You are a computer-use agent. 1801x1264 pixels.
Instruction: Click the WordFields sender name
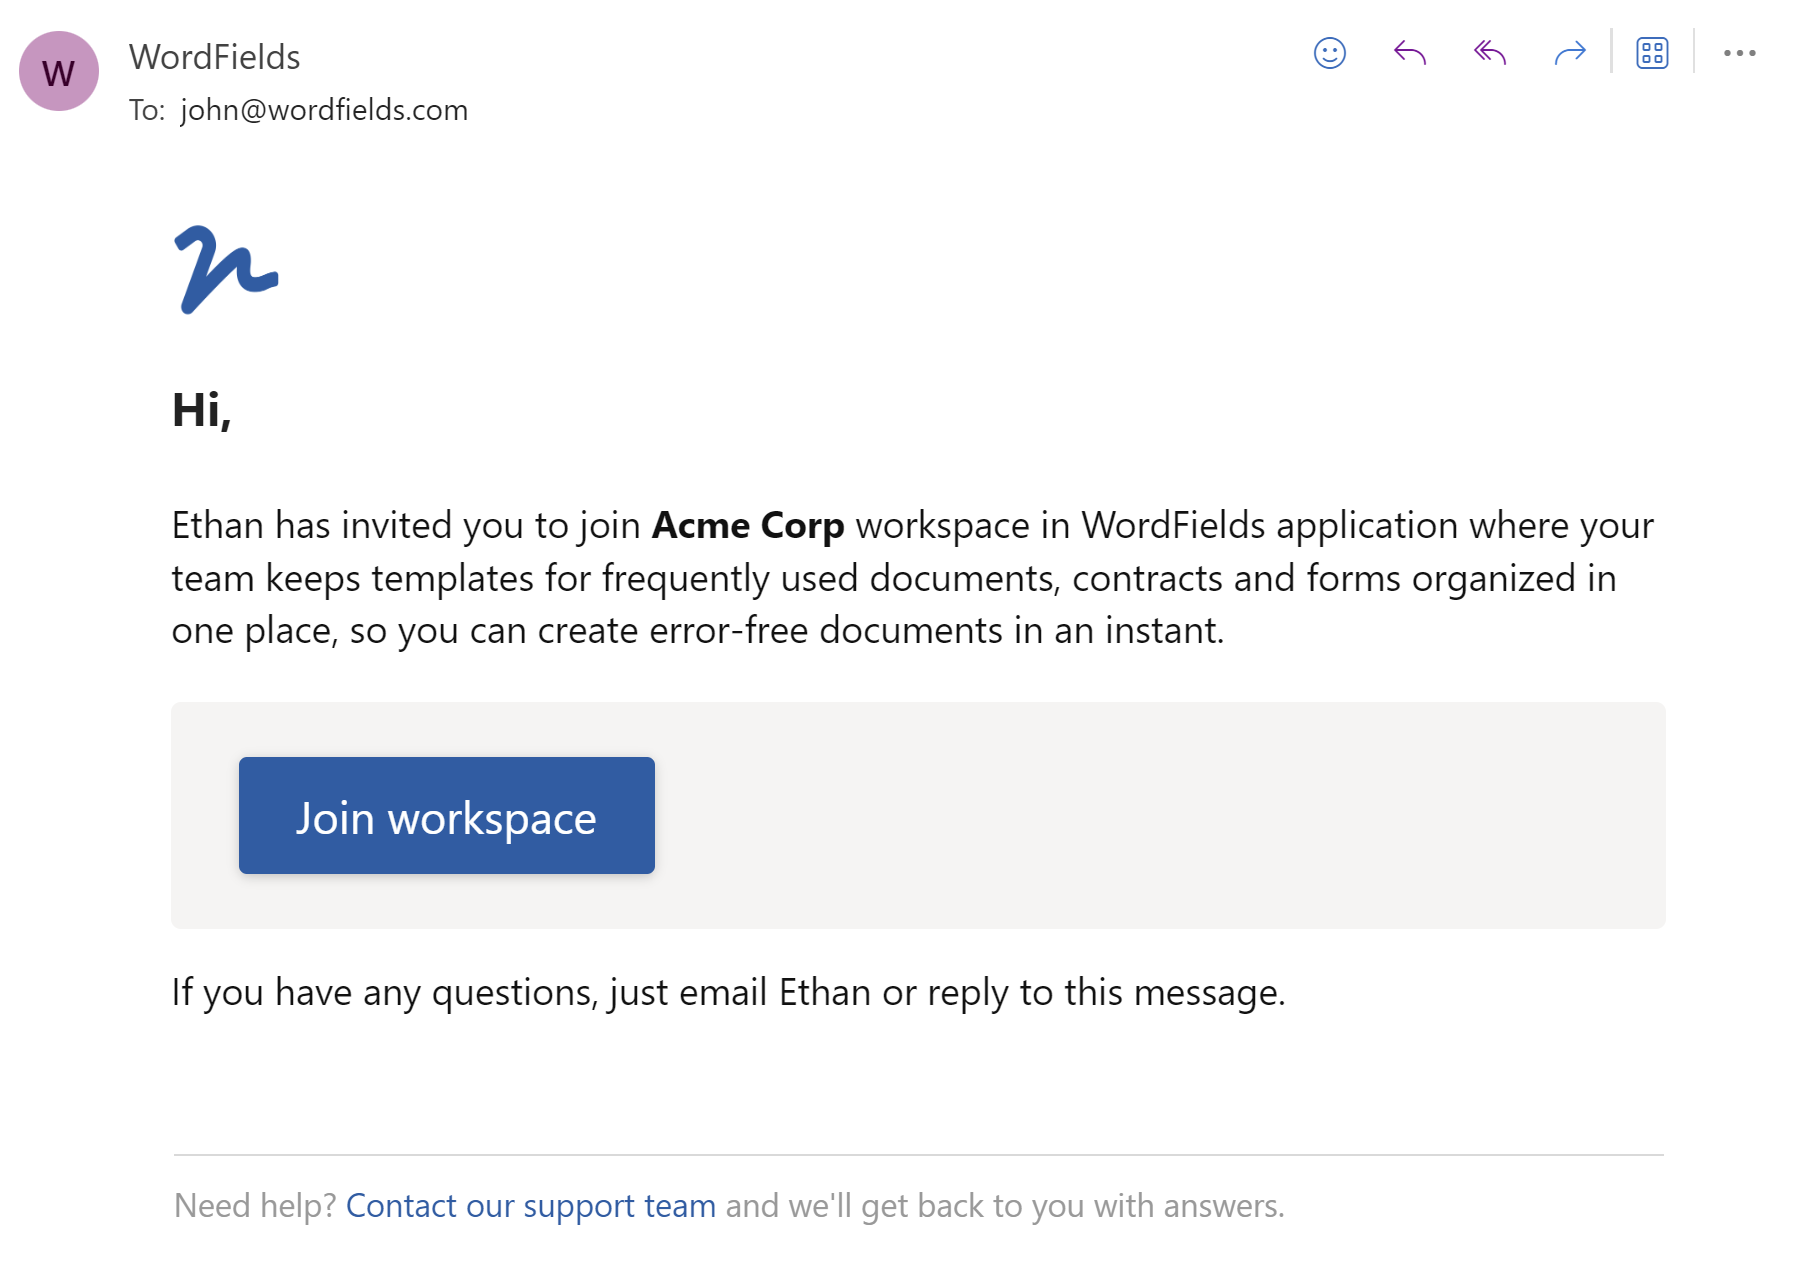click(215, 57)
